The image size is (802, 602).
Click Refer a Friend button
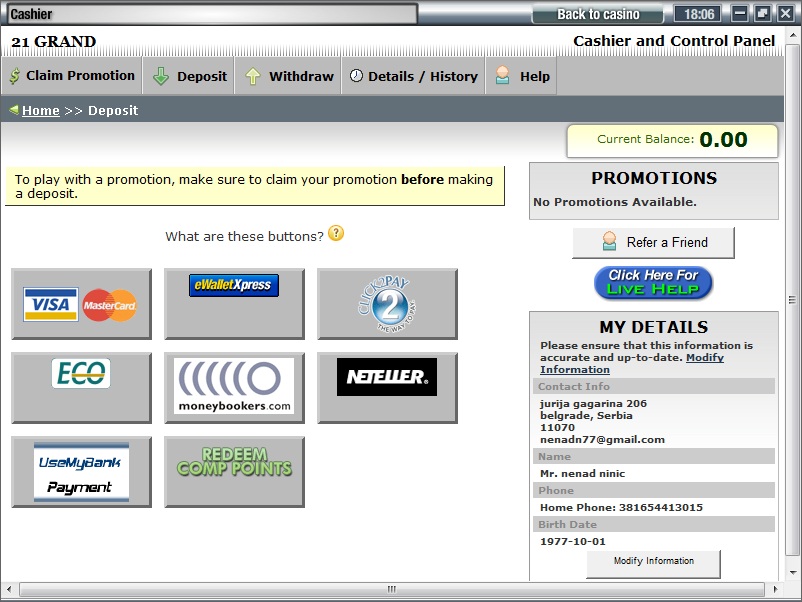(x=653, y=242)
